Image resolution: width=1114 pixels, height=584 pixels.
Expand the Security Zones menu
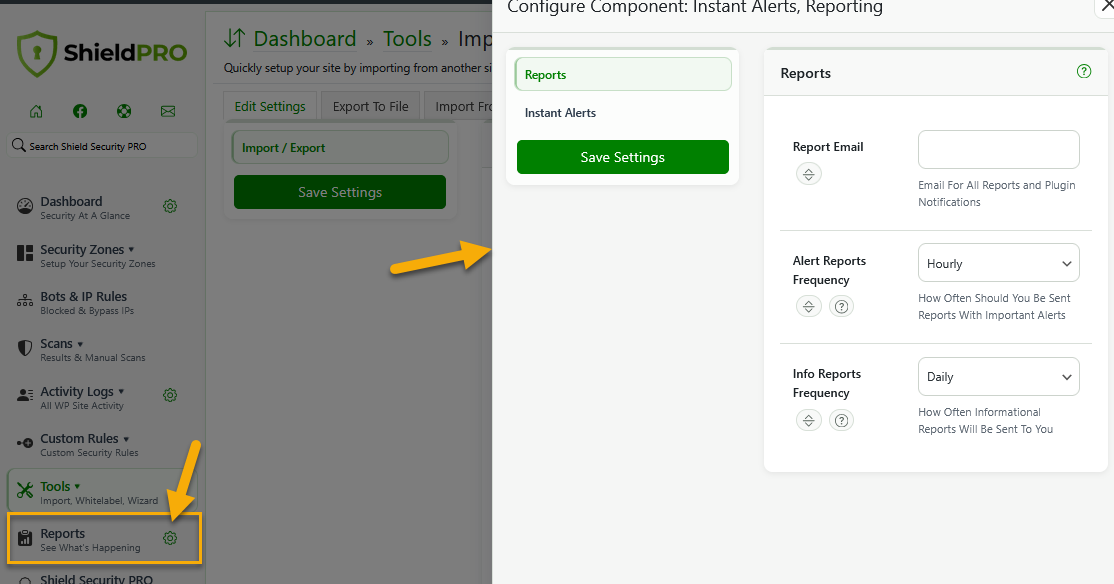[x=131, y=250]
